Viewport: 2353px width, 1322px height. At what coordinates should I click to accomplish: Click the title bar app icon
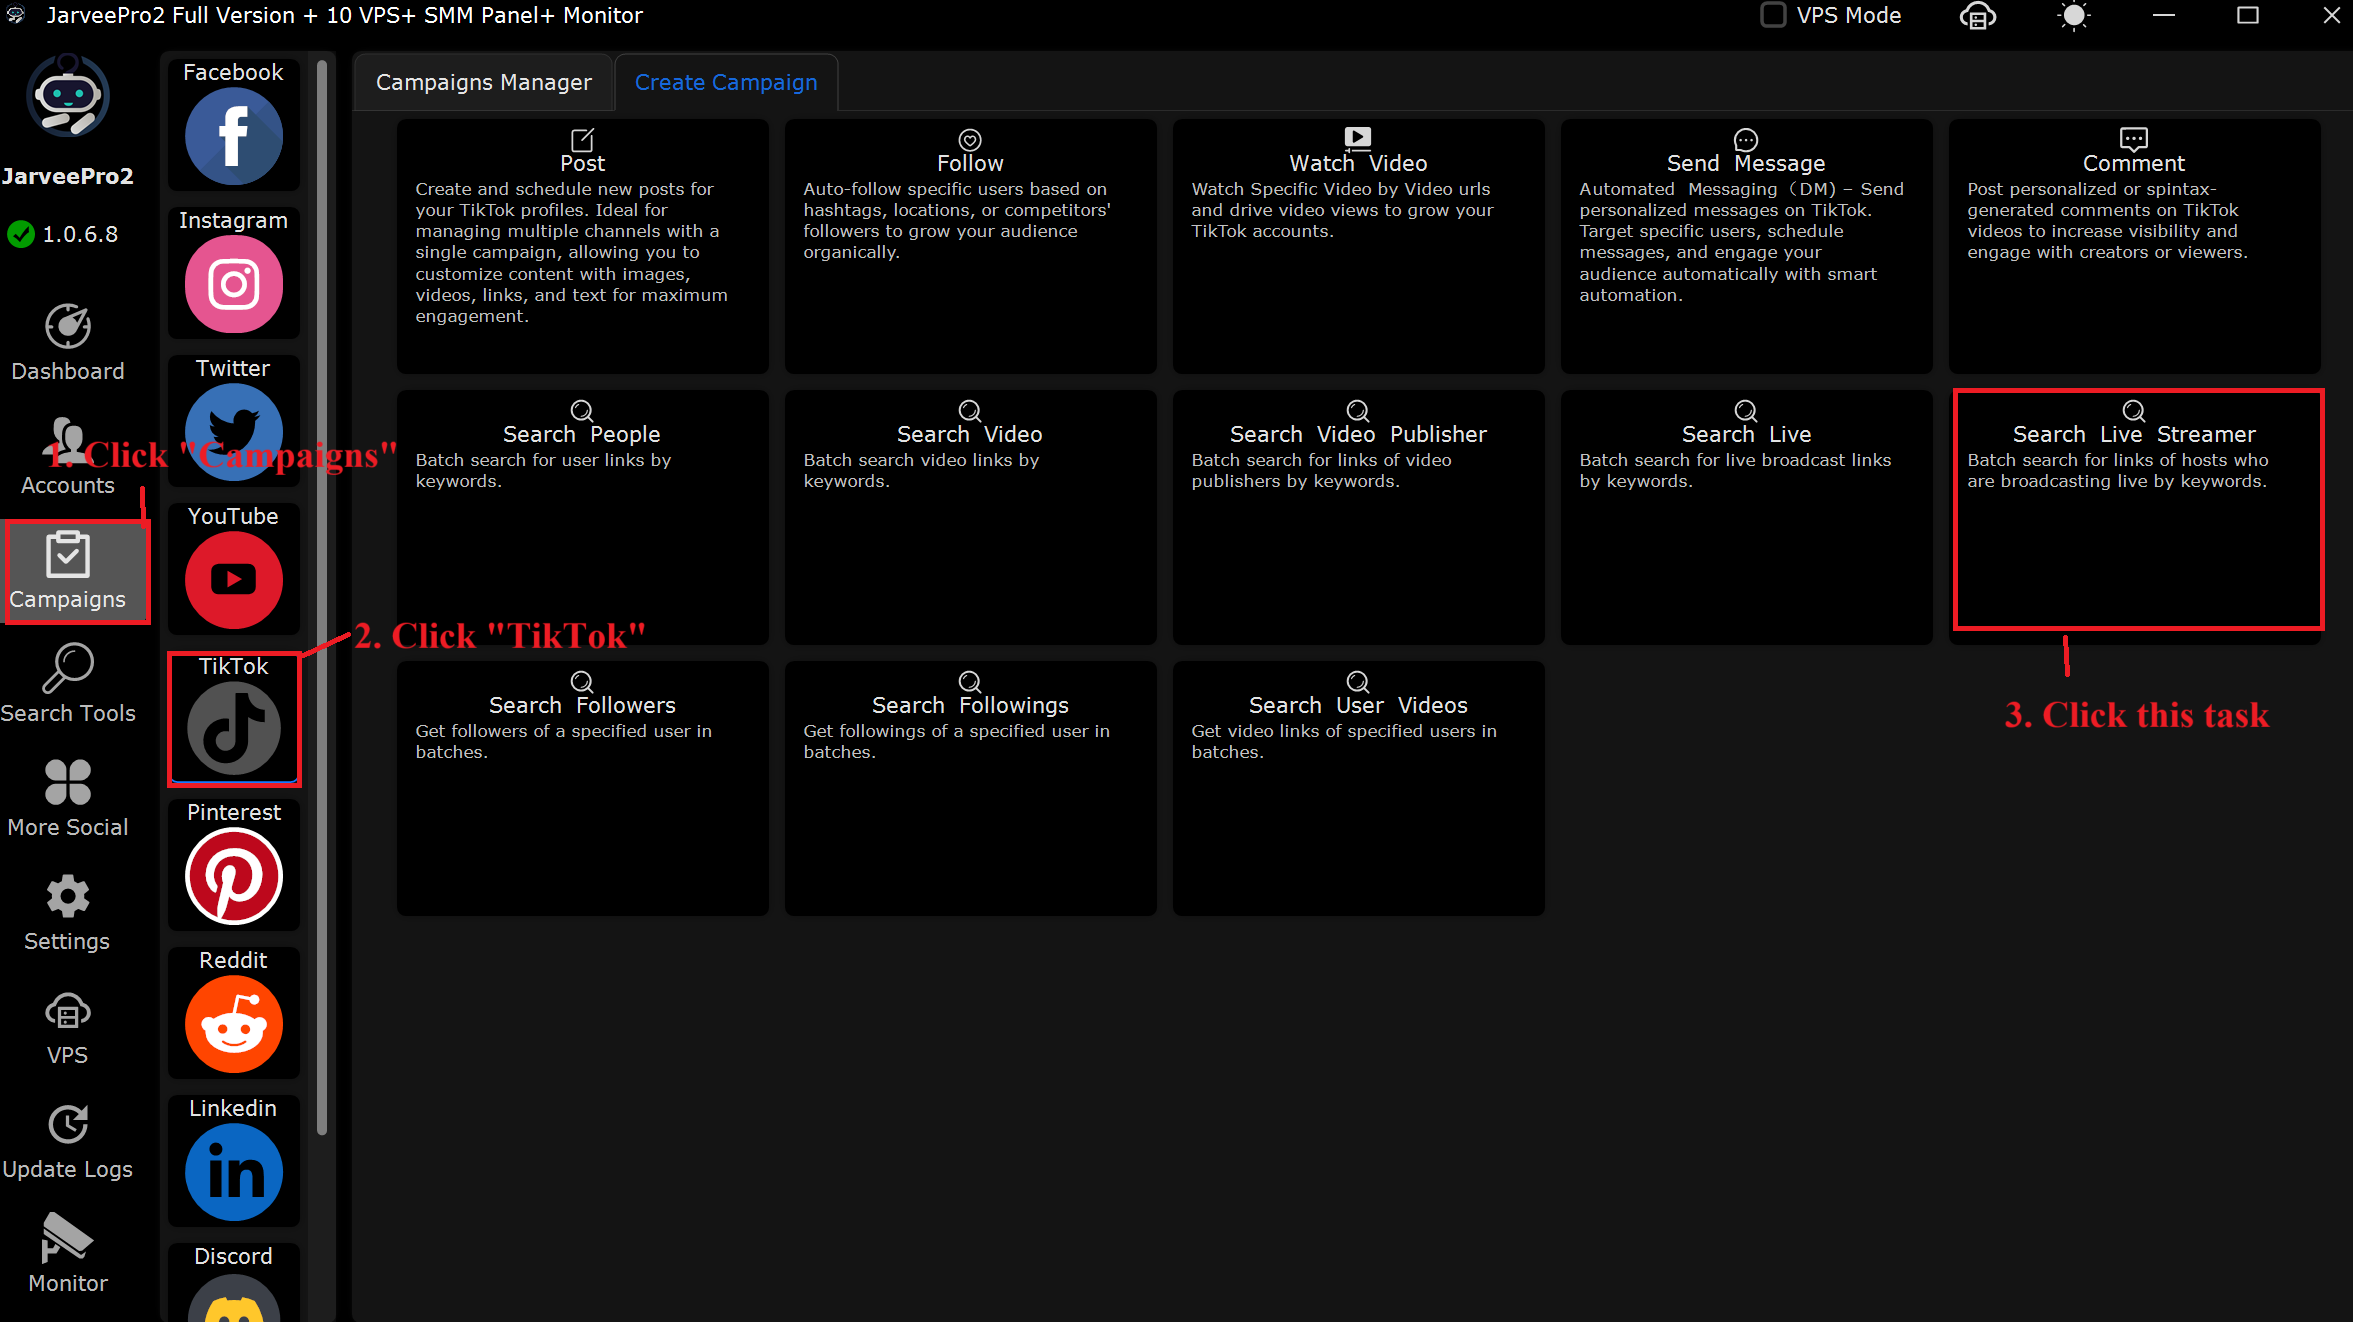[x=16, y=15]
